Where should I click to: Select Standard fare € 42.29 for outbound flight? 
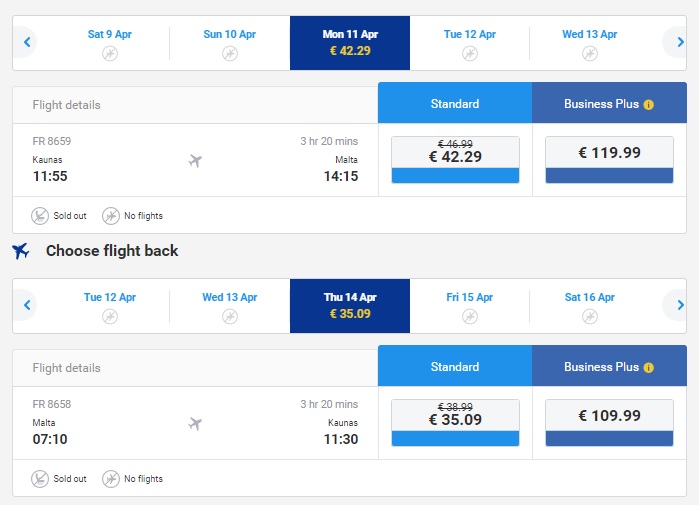(x=455, y=160)
